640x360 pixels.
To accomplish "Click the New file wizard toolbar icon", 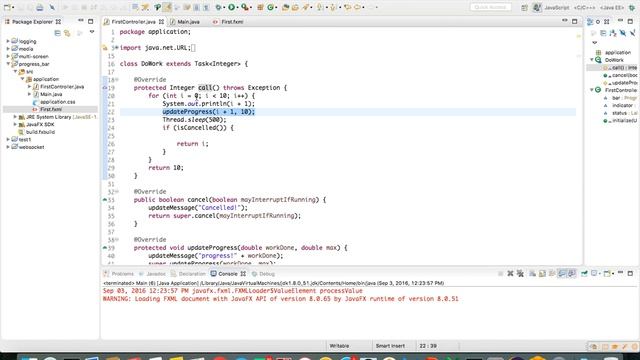I will (x=8, y=7).
